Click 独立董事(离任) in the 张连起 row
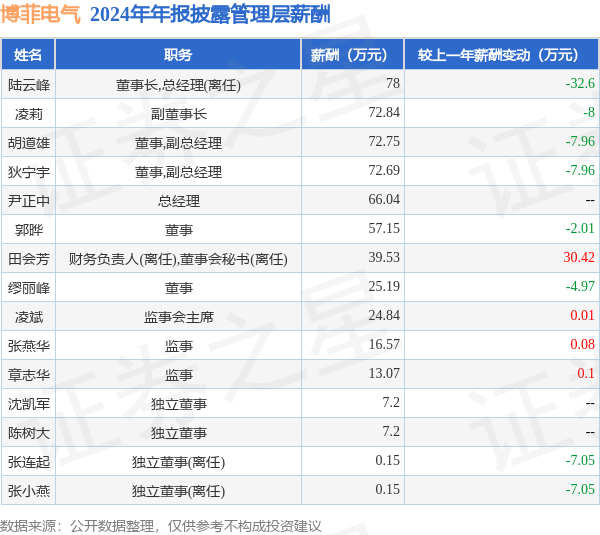600x535 pixels. tap(178, 463)
